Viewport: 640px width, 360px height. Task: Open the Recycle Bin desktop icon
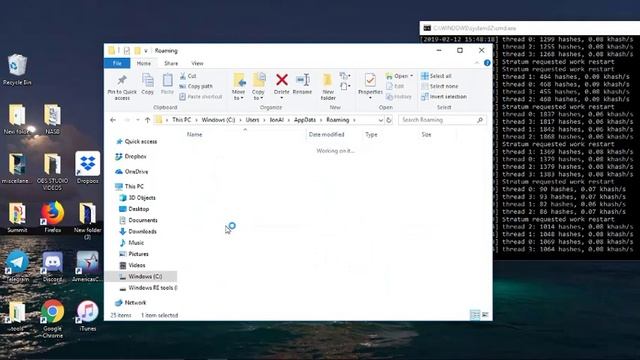point(17,70)
